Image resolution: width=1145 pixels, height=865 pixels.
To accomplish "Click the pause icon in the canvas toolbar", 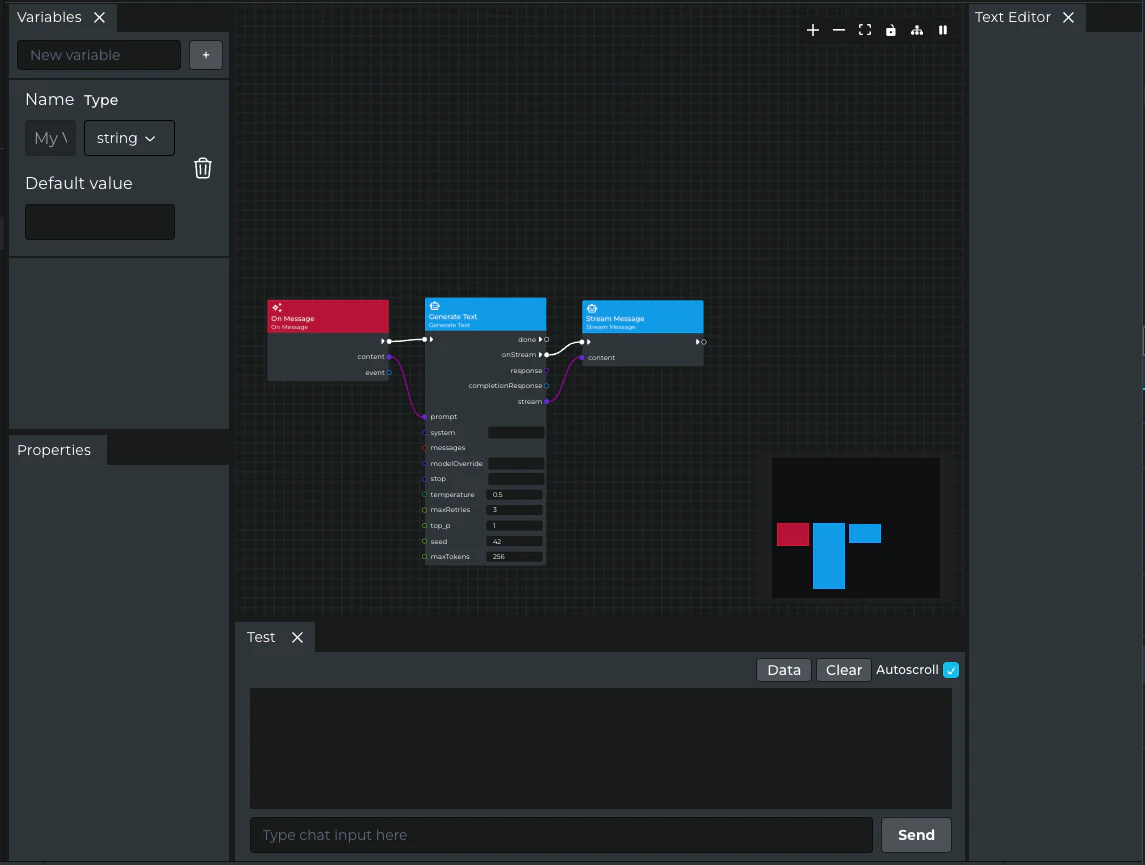I will tap(943, 30).
